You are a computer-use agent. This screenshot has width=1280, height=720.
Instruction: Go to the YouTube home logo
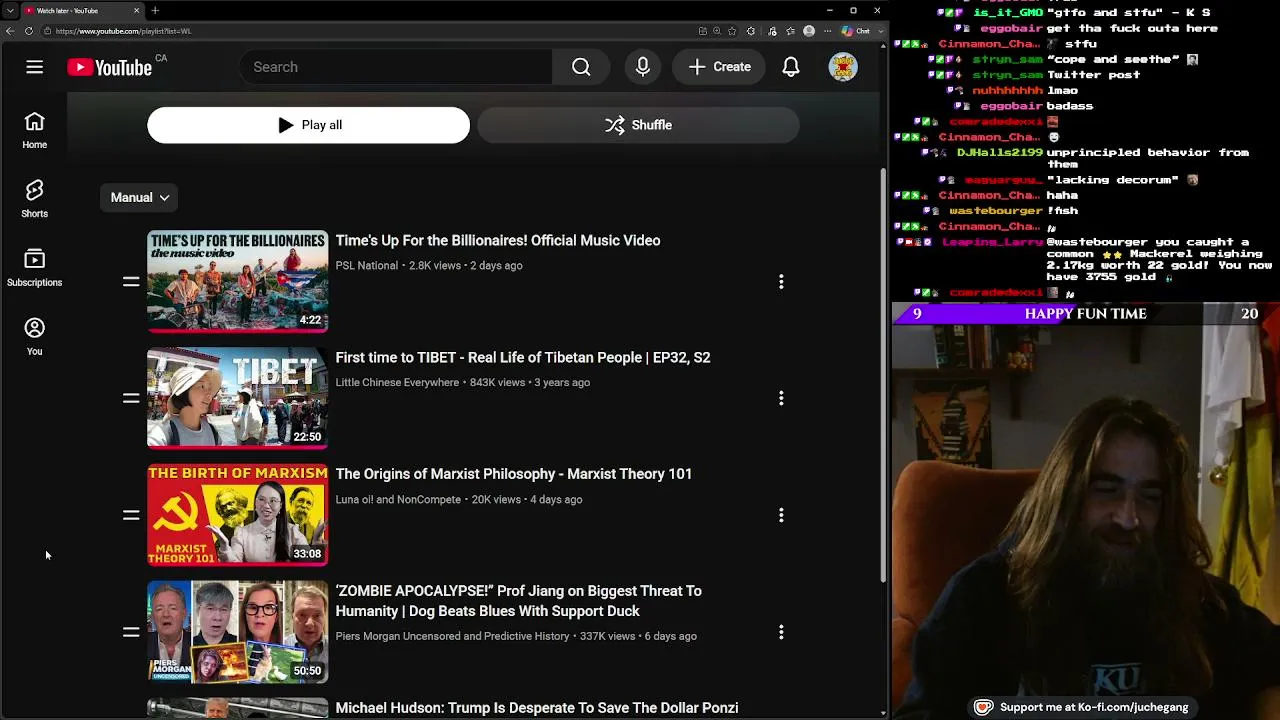(x=110, y=67)
